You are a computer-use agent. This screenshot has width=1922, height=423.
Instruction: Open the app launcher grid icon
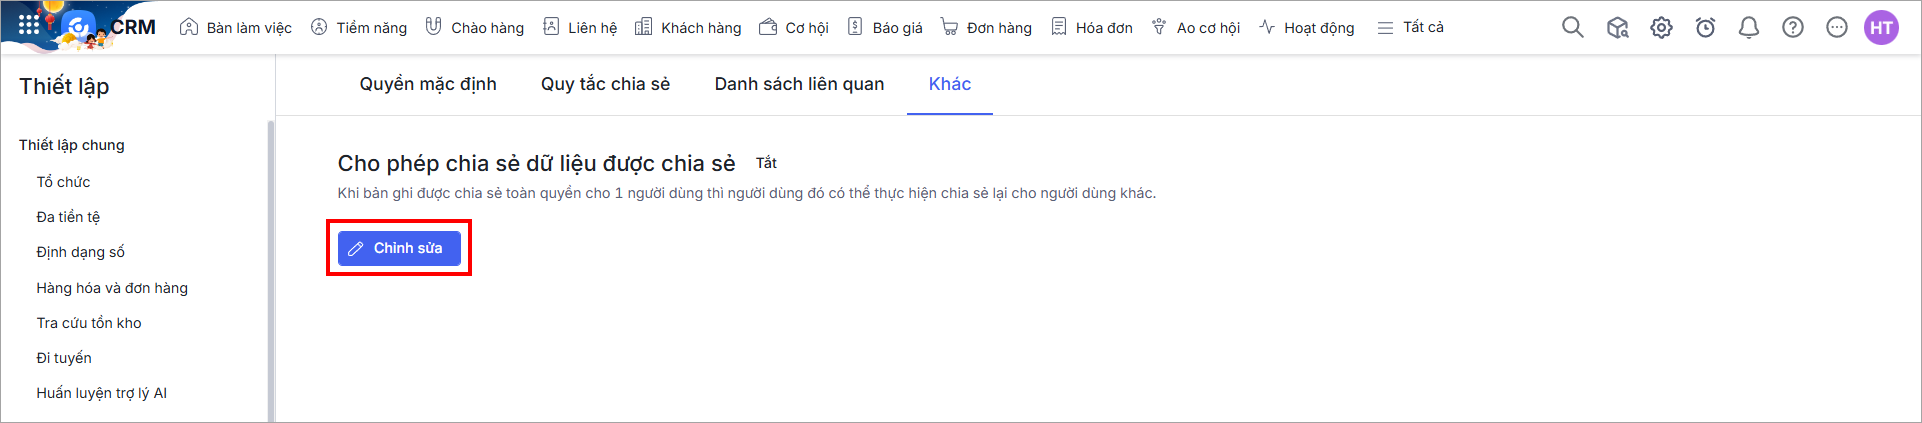coord(29,25)
